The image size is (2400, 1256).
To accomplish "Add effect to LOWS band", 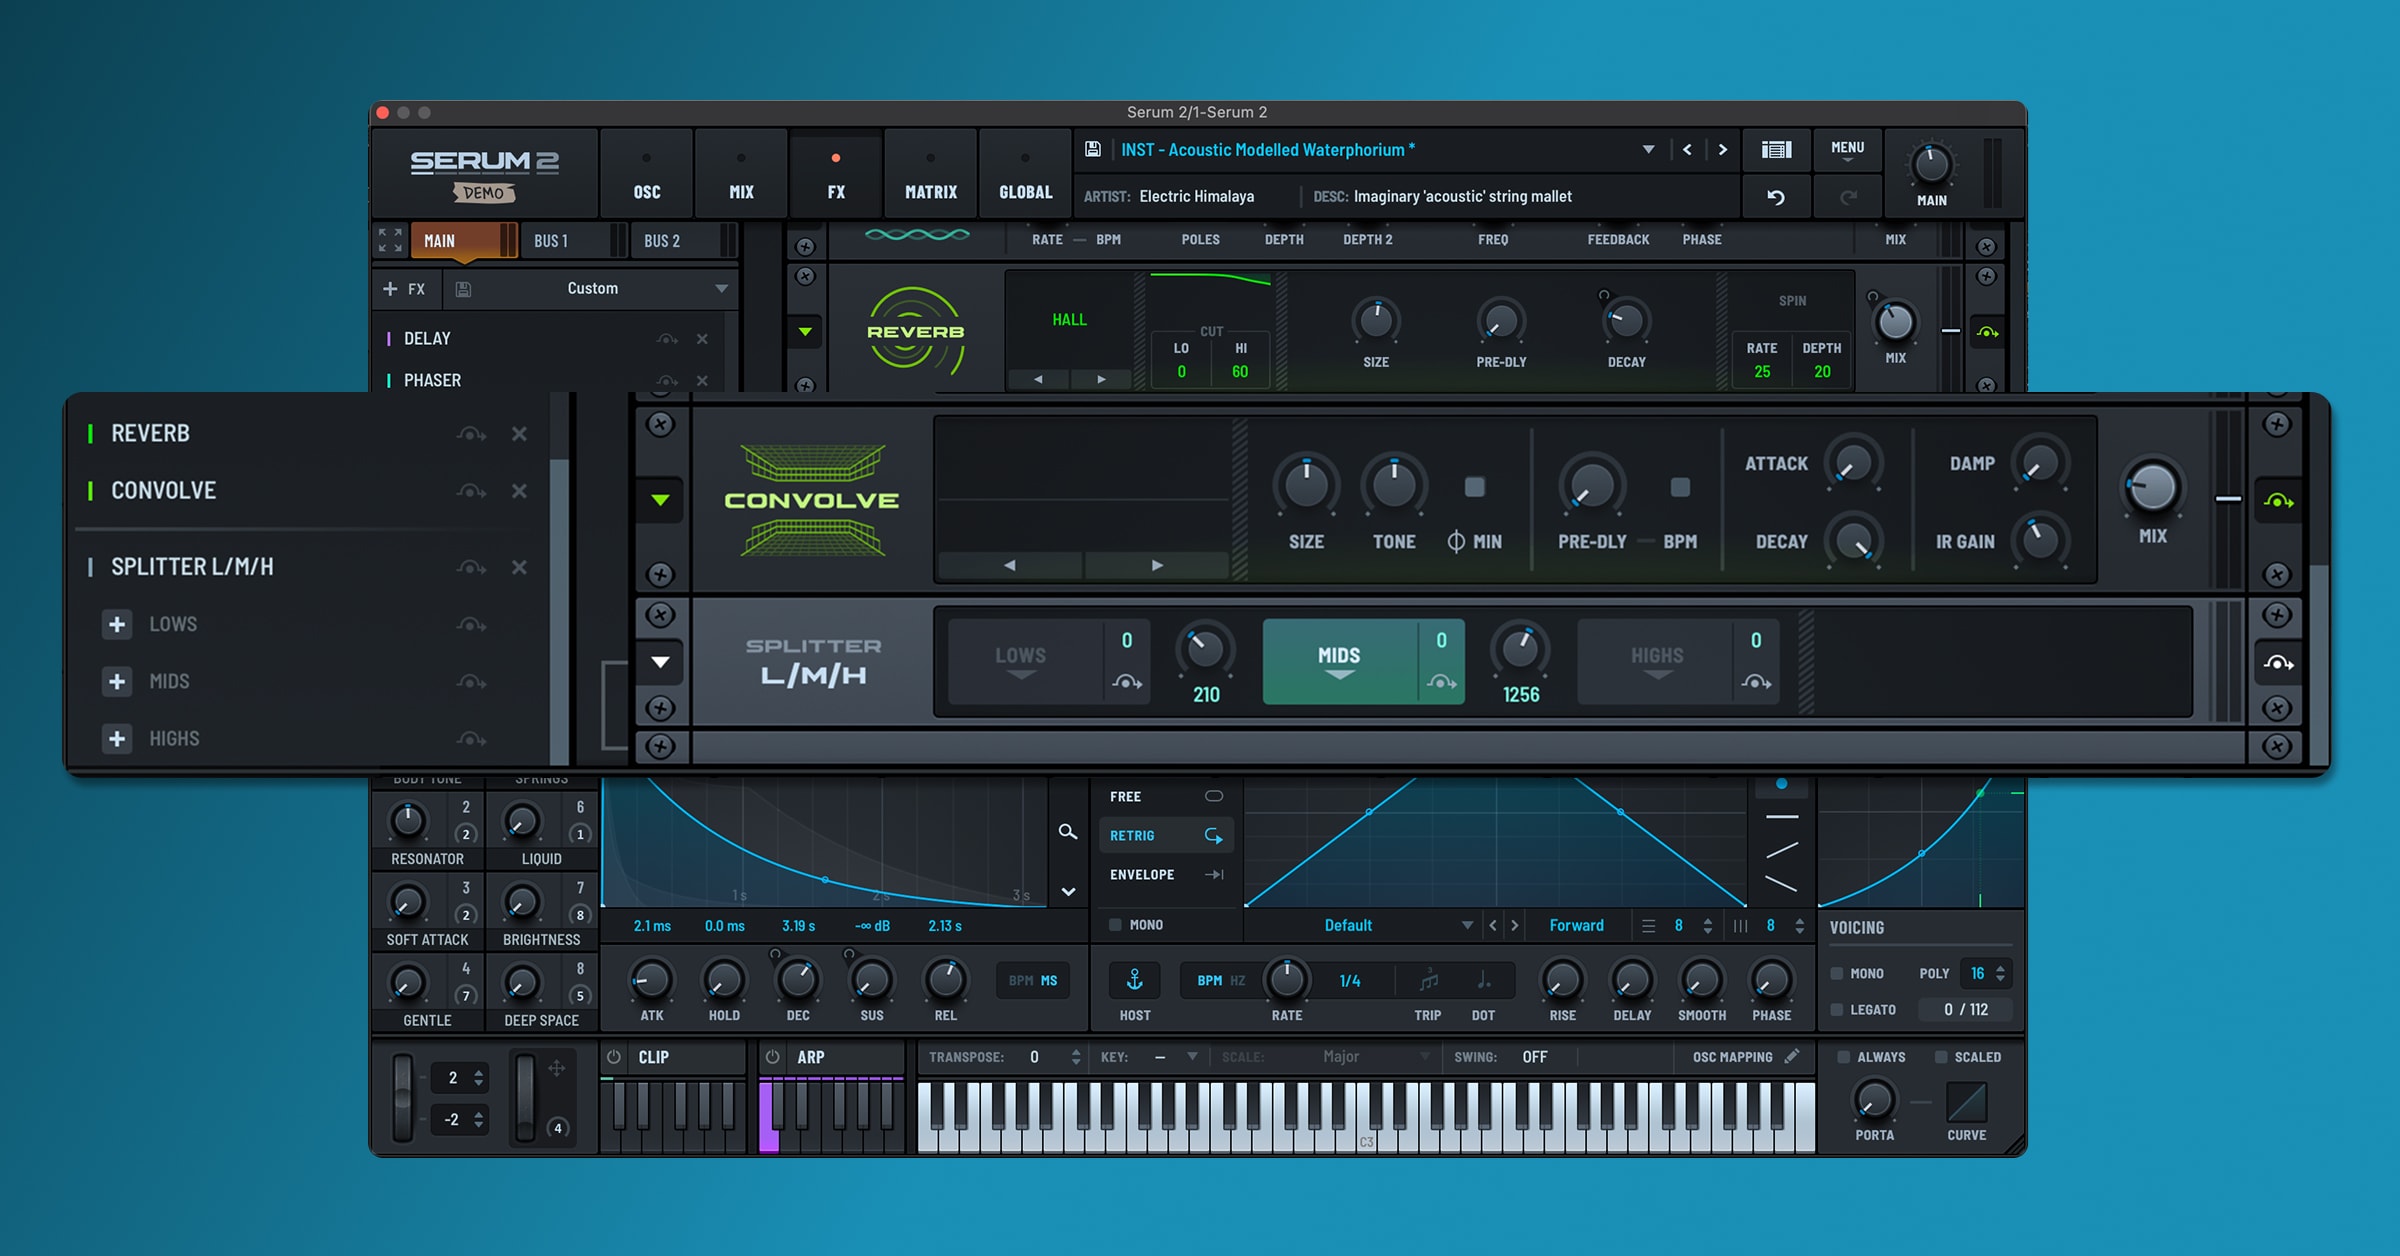I will pyautogui.click(x=117, y=624).
